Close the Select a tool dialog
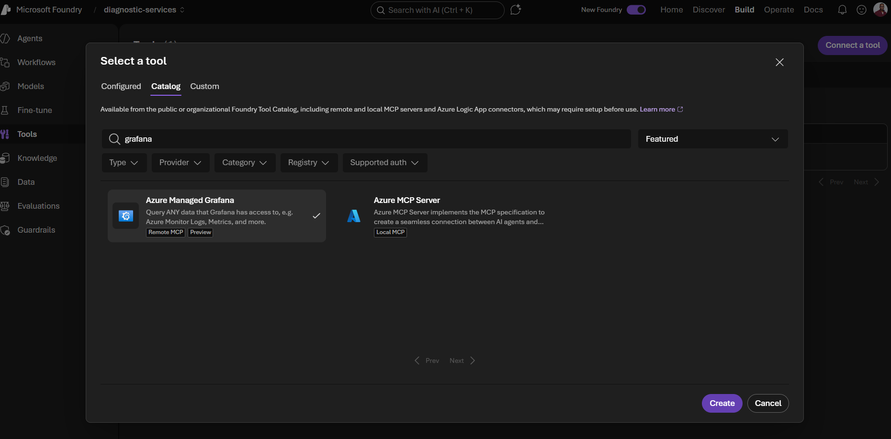891x439 pixels. click(780, 62)
